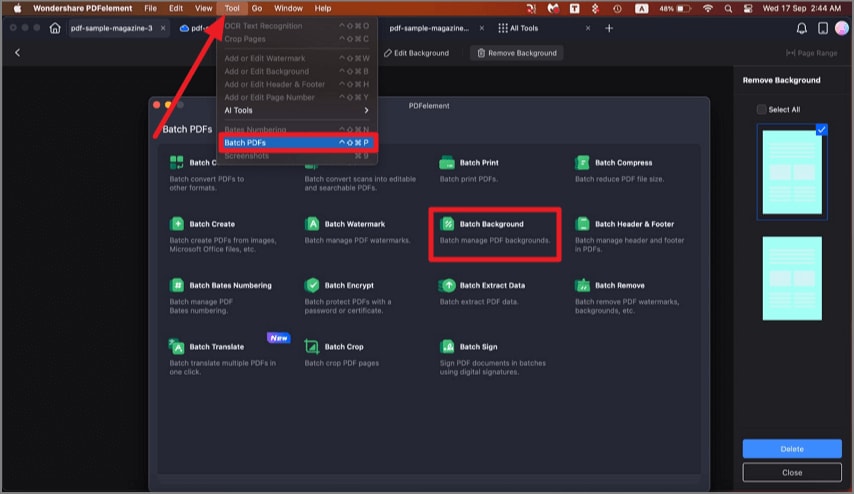Image resolution: width=854 pixels, height=494 pixels.
Task: Close the All Tools tab
Action: [x=588, y=28]
